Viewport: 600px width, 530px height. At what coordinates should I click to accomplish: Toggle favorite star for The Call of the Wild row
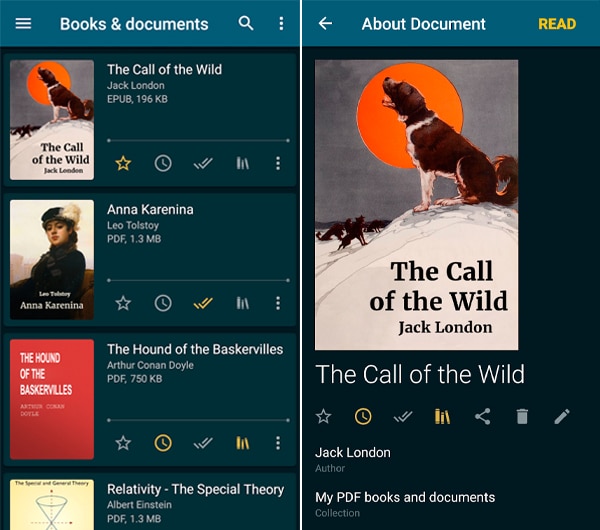click(123, 163)
